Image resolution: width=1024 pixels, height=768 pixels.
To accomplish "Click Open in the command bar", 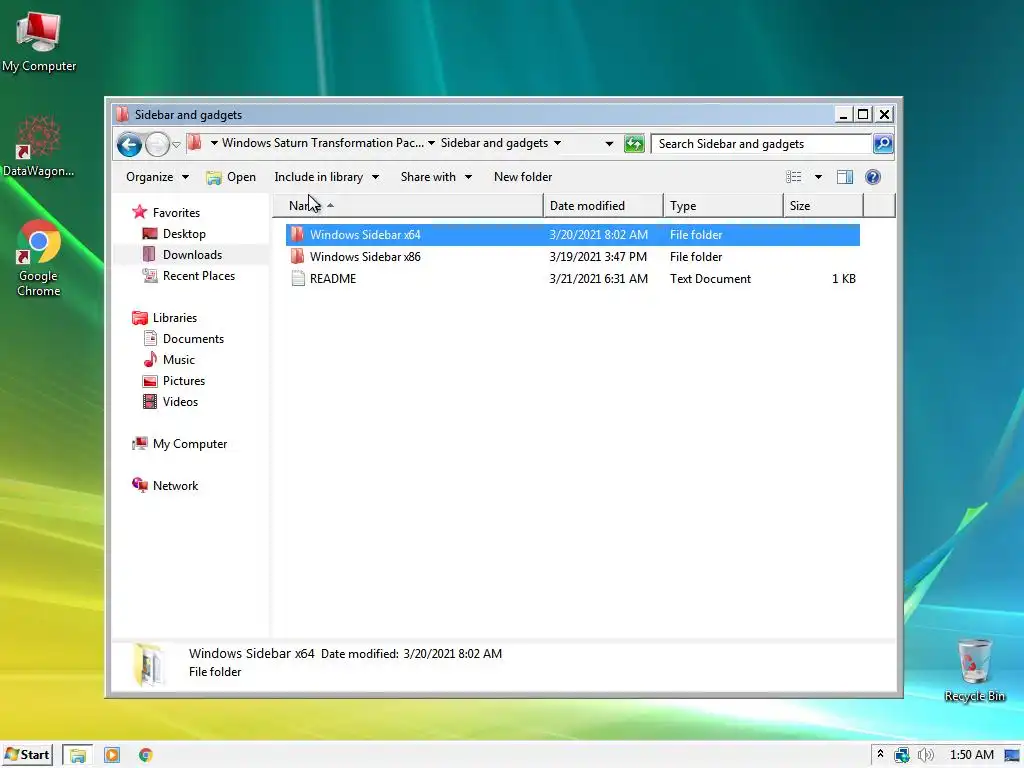I will (231, 177).
